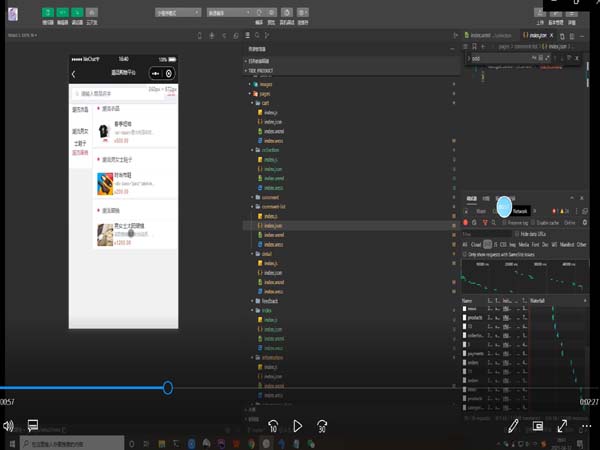
Task: Toggle the Hide data URLs checkbox
Action: coord(517,232)
